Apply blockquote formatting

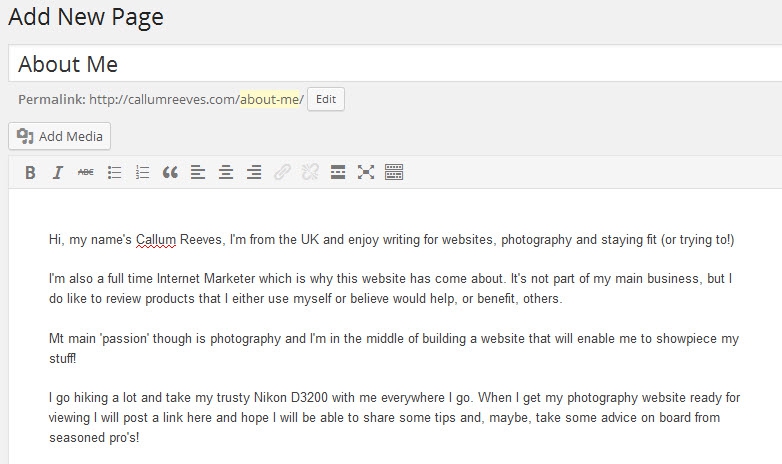point(170,173)
